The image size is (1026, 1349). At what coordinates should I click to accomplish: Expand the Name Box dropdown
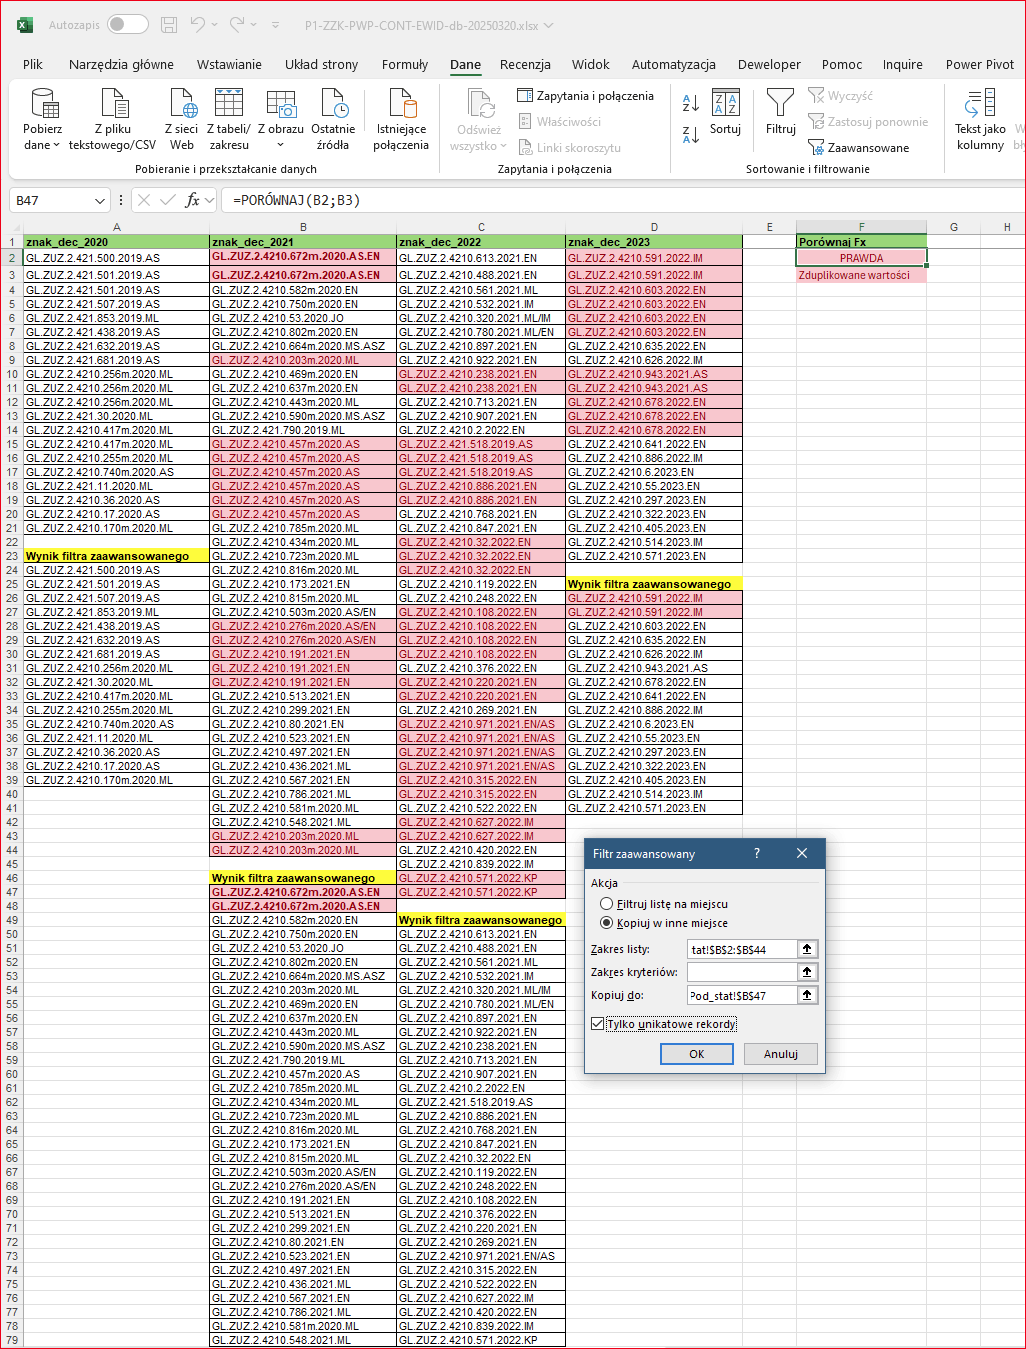99,201
